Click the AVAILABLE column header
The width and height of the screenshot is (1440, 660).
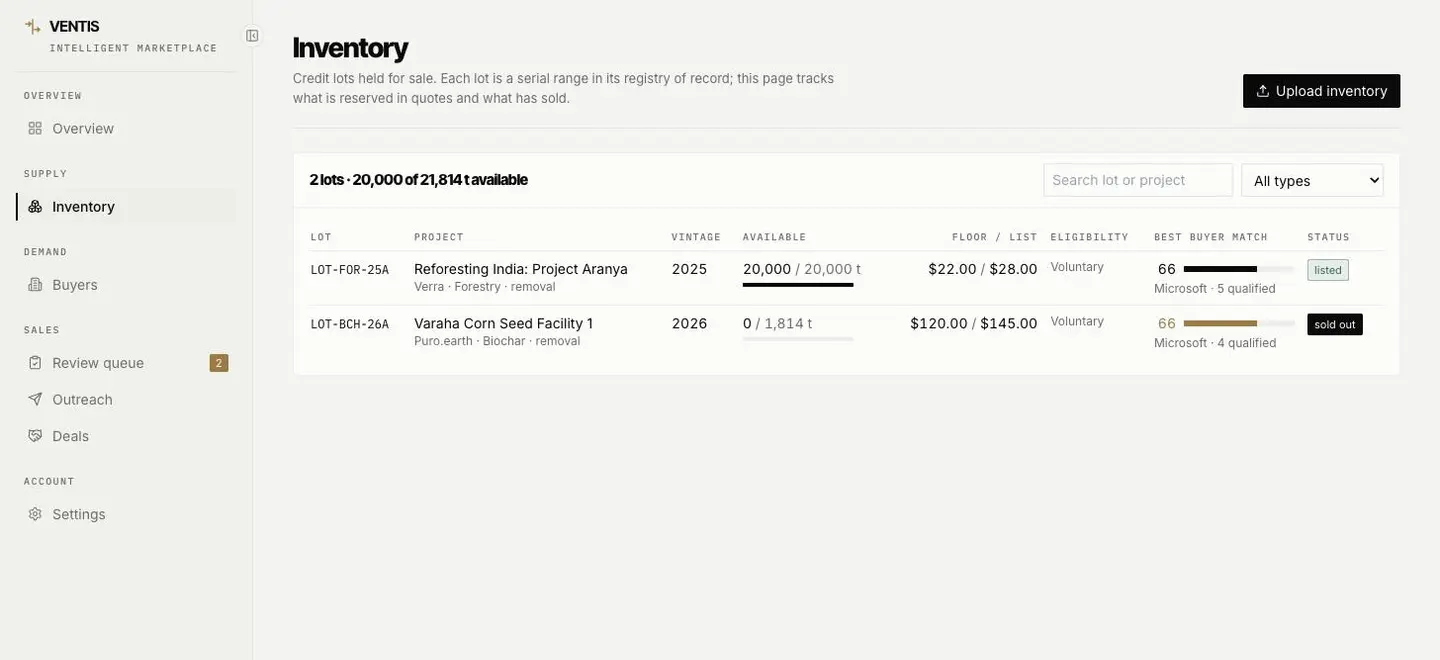click(x=775, y=237)
